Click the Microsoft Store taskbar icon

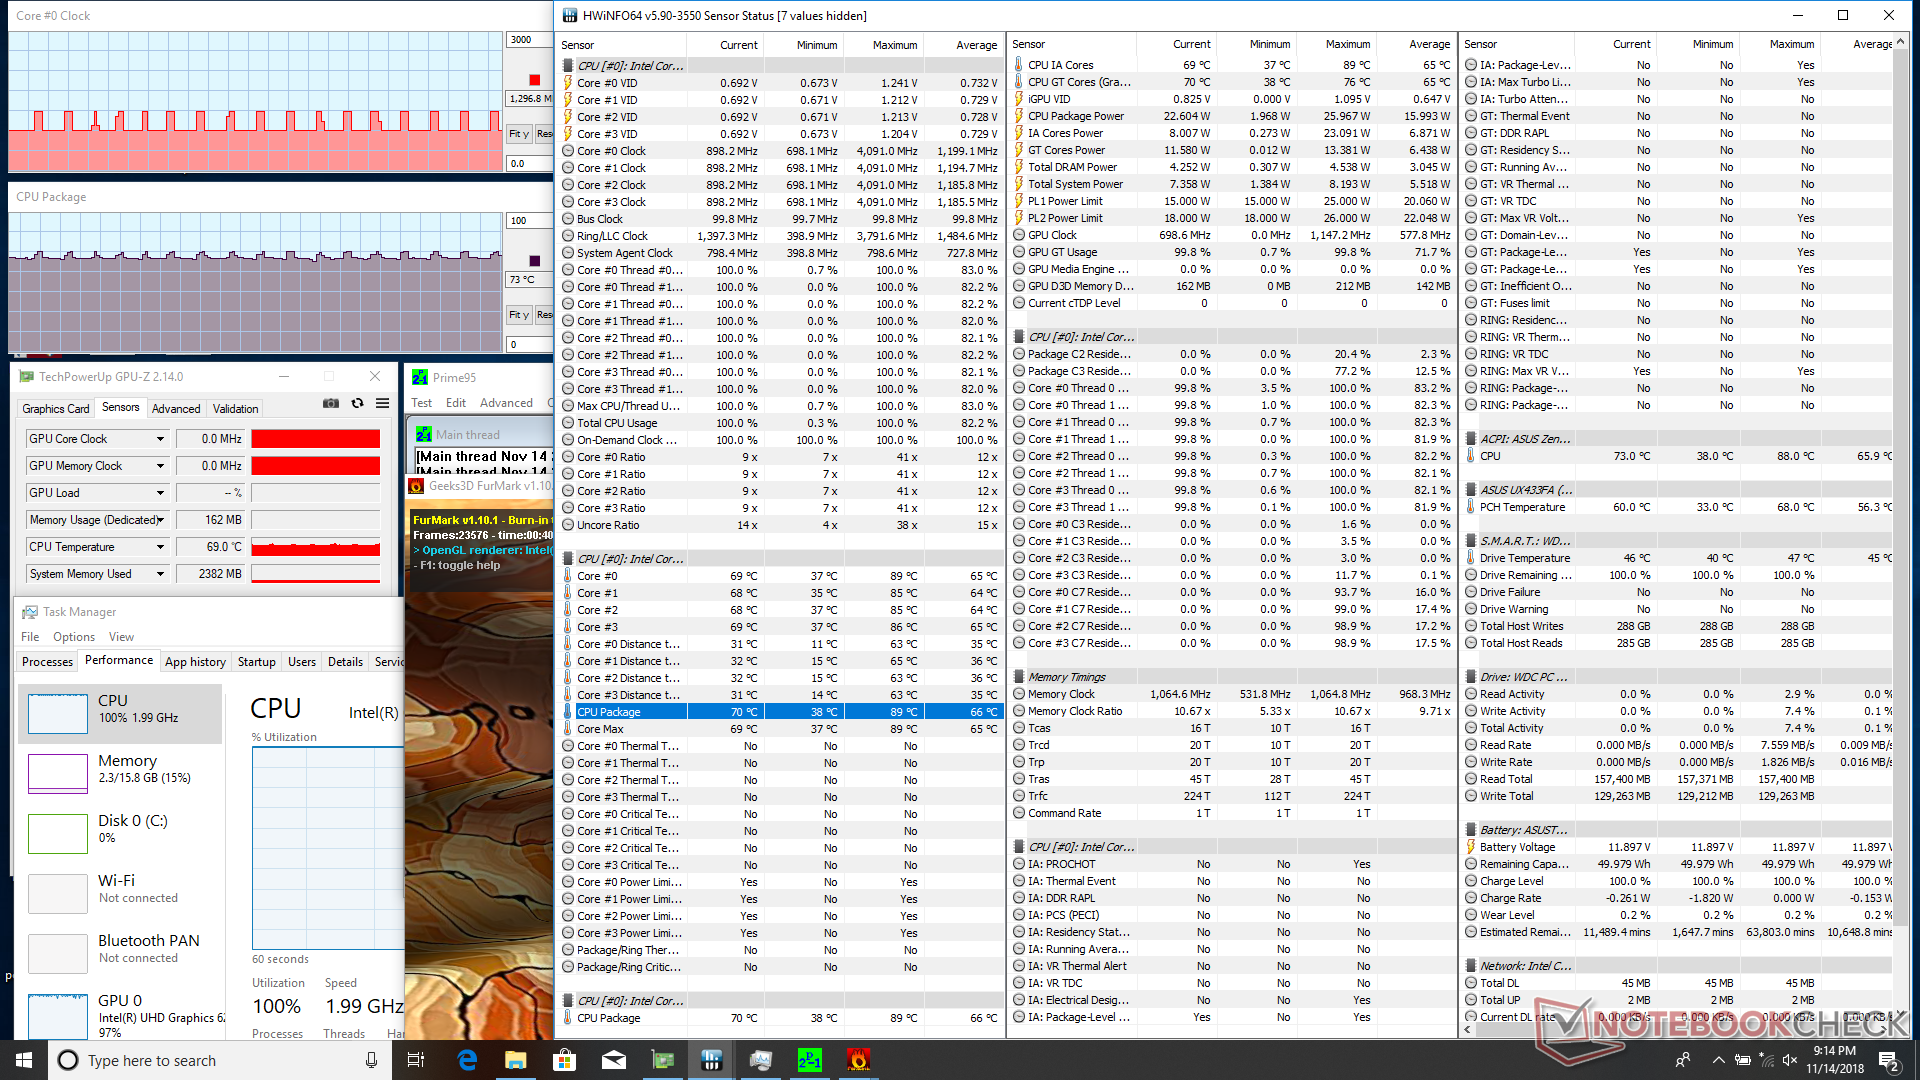pos(564,1060)
